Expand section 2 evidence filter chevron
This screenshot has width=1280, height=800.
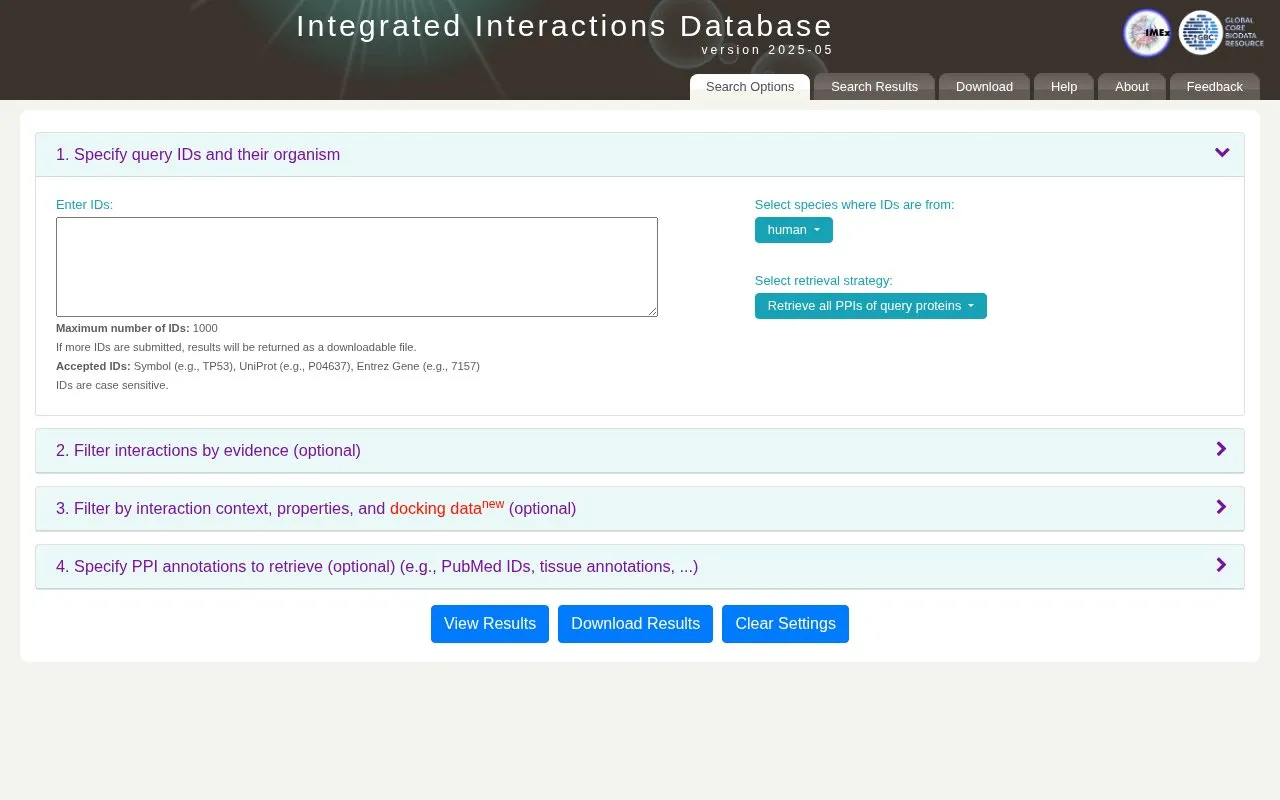coord(1221,449)
